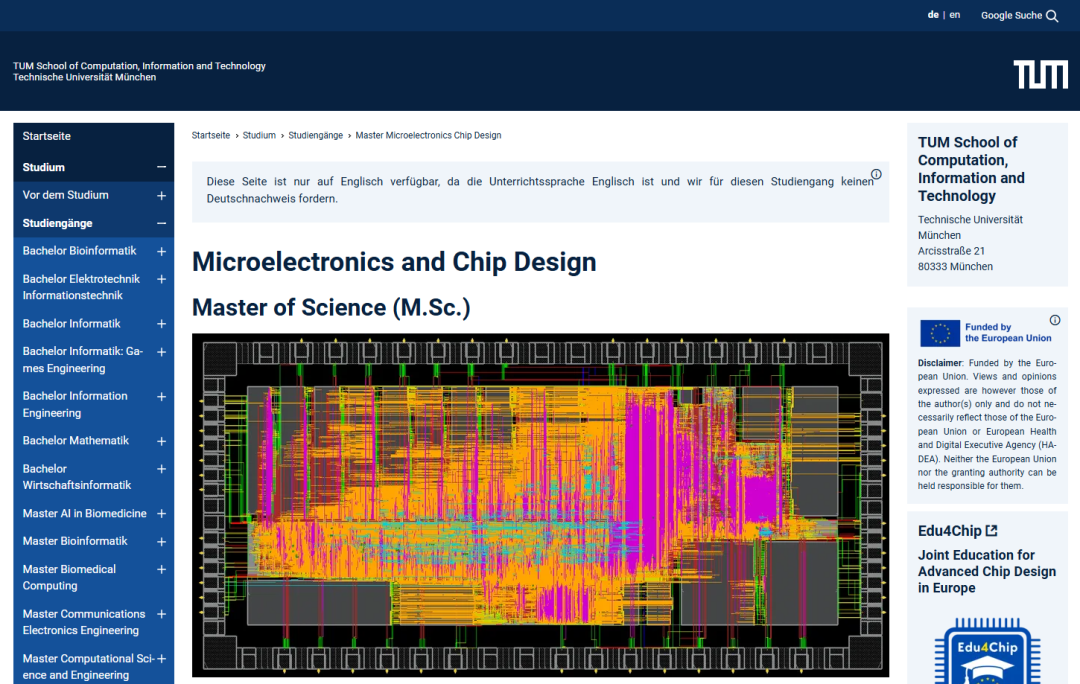
Task: Click info icon beside EU funding logo
Action: coord(1054,320)
